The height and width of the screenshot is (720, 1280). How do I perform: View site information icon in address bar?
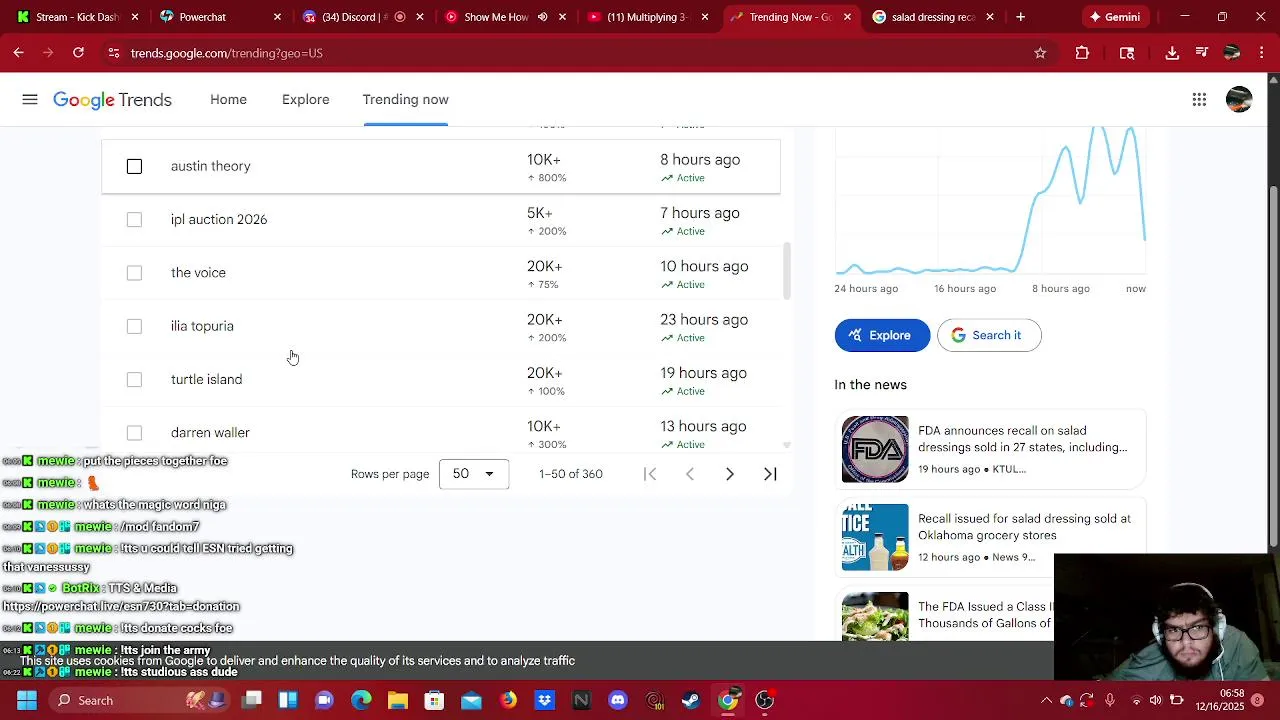pos(114,53)
